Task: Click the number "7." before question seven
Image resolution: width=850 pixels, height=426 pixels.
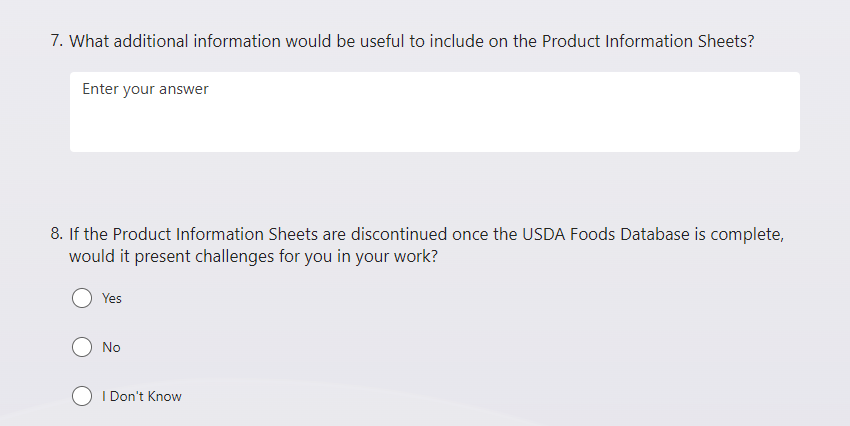Action: 57,42
